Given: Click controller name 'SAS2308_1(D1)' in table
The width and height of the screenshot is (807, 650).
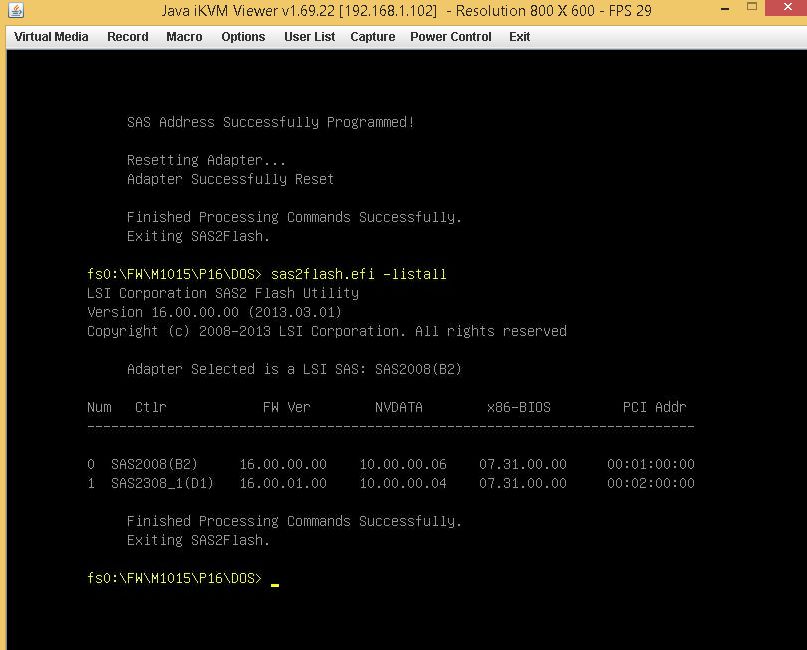Looking at the screenshot, I should click(163, 483).
